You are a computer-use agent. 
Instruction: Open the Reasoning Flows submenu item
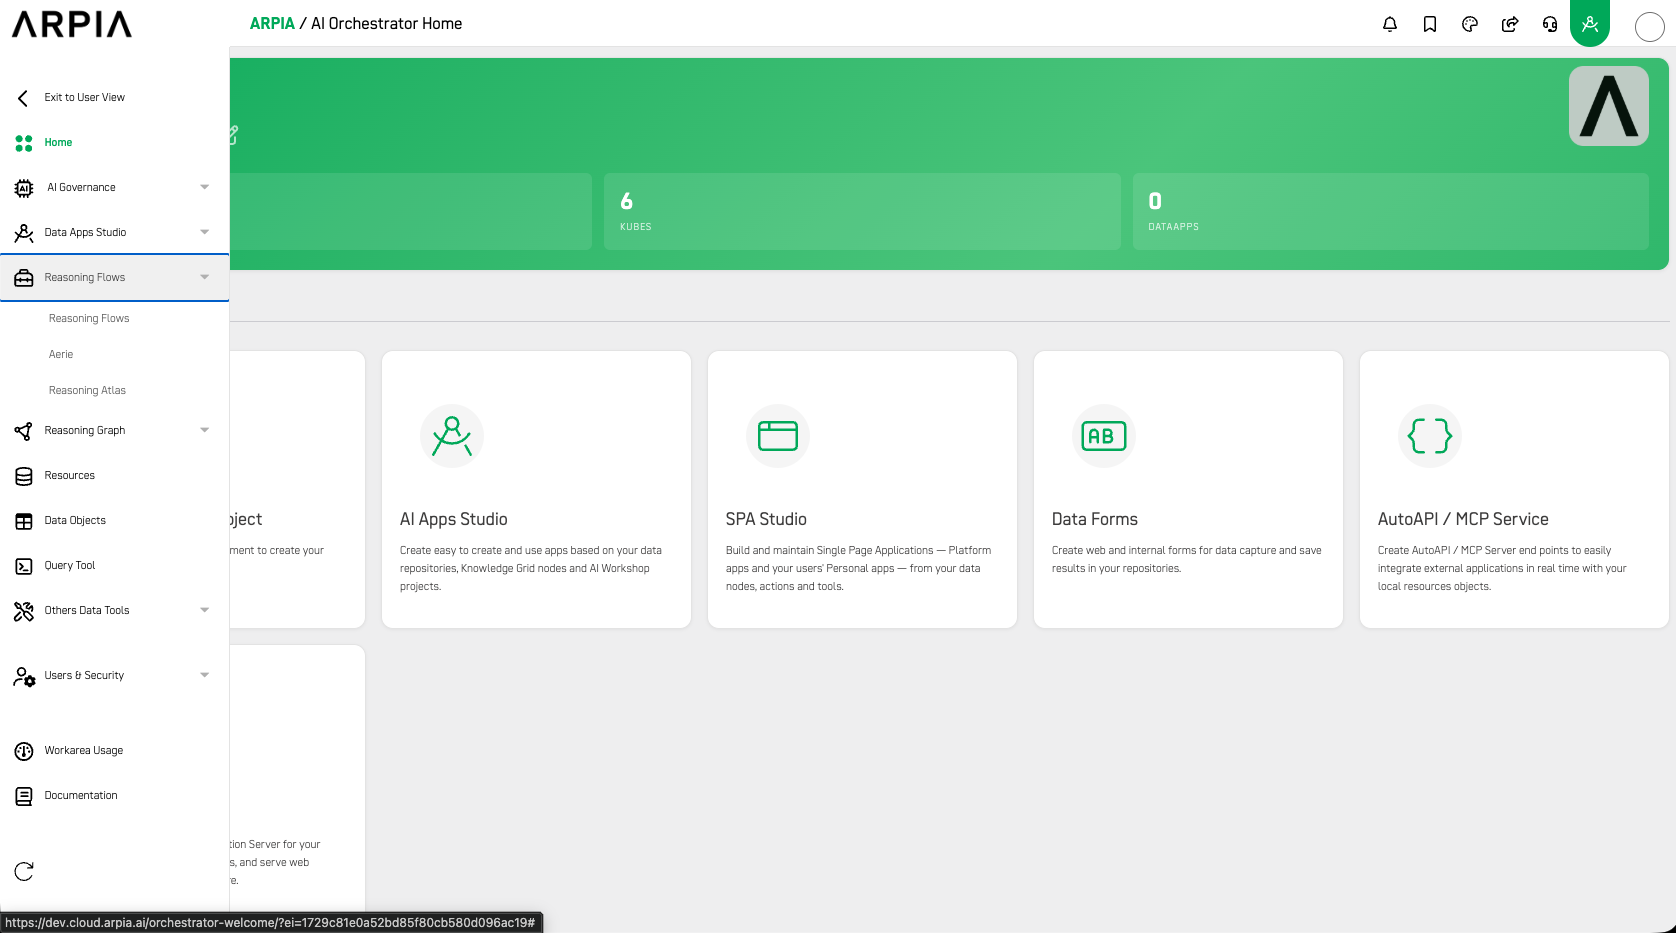pos(89,319)
